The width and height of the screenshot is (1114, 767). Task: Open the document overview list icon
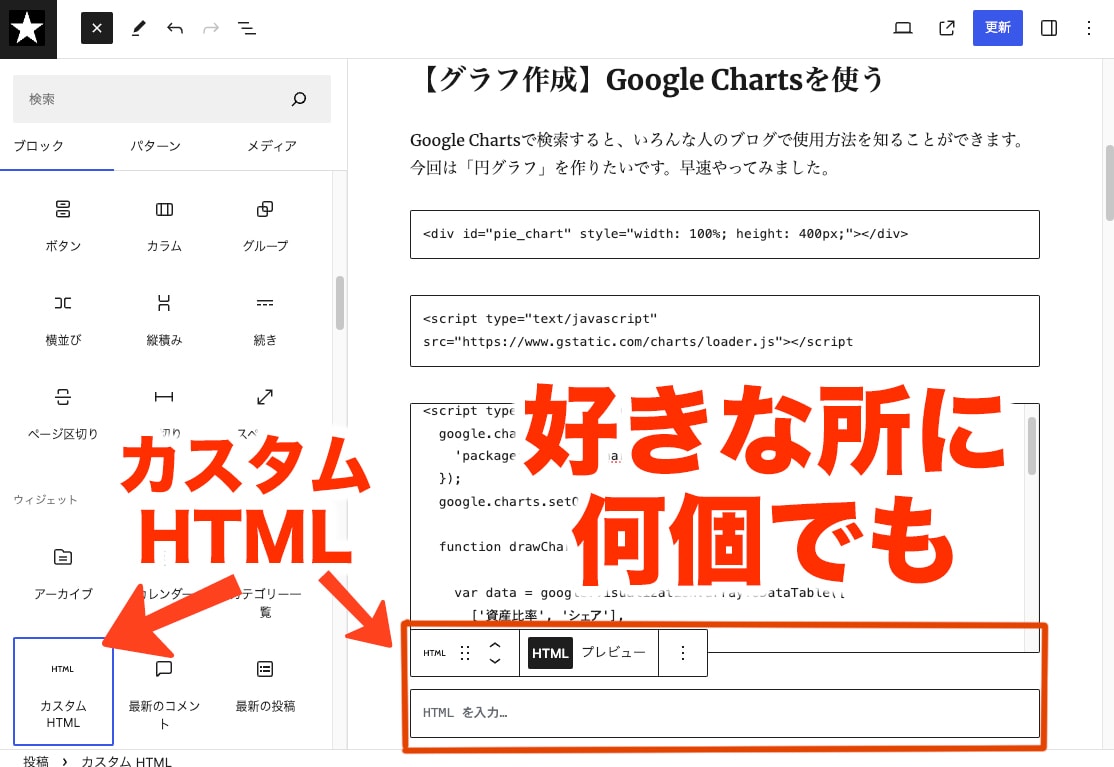point(246,28)
